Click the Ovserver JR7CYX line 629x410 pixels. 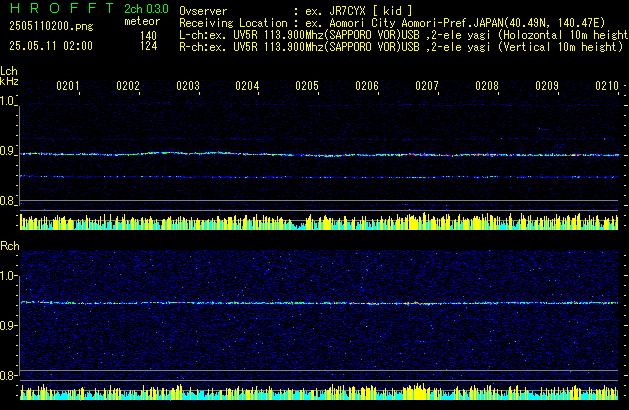pyautogui.click(x=296, y=11)
